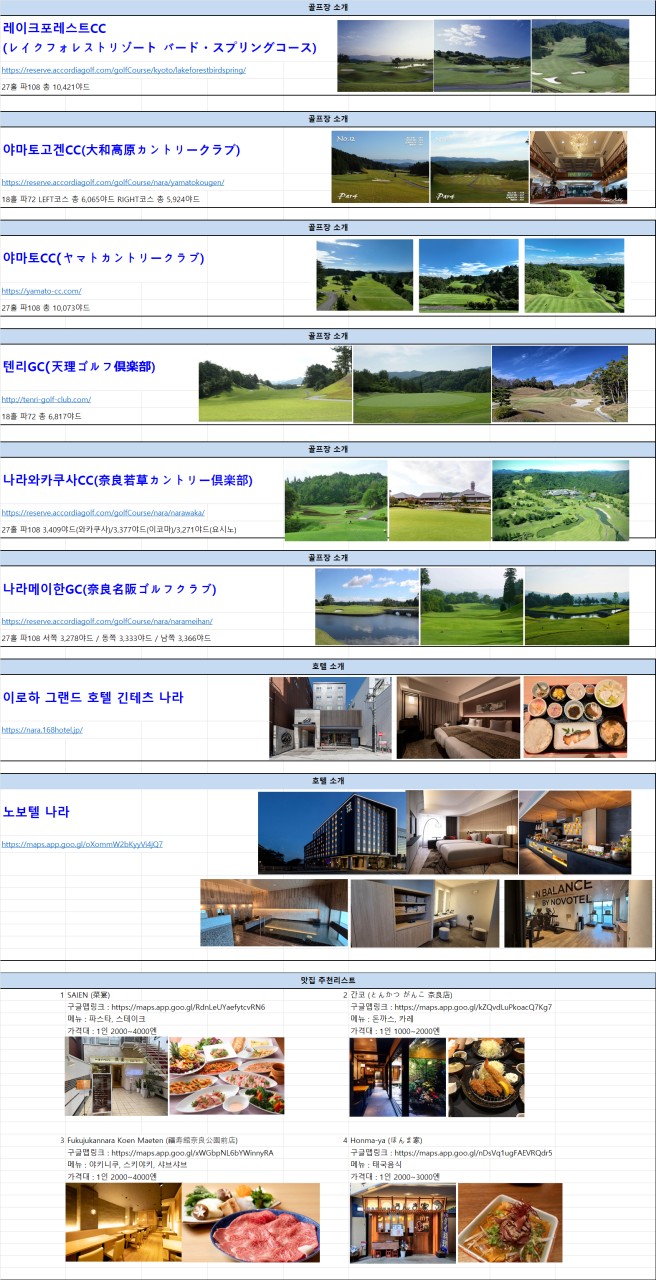Open the narawaka reservation link
The image size is (656, 1280).
pos(103,513)
